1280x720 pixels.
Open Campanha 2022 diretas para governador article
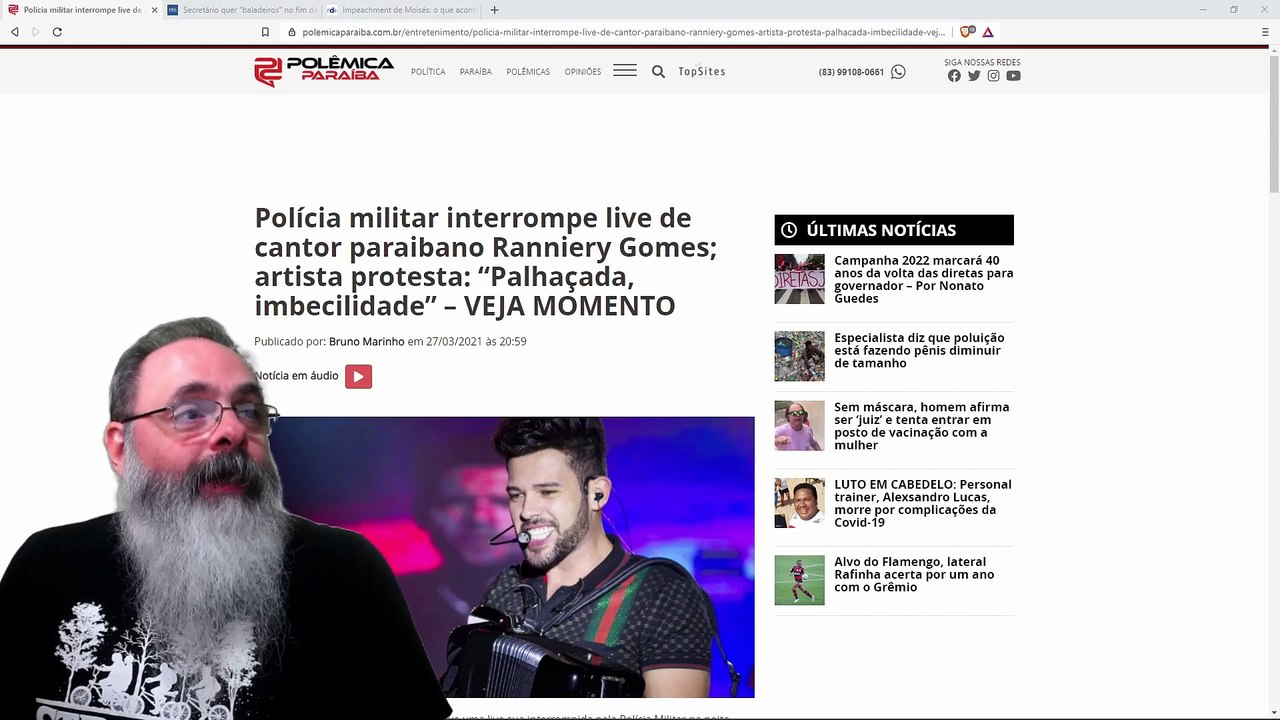[924, 279]
